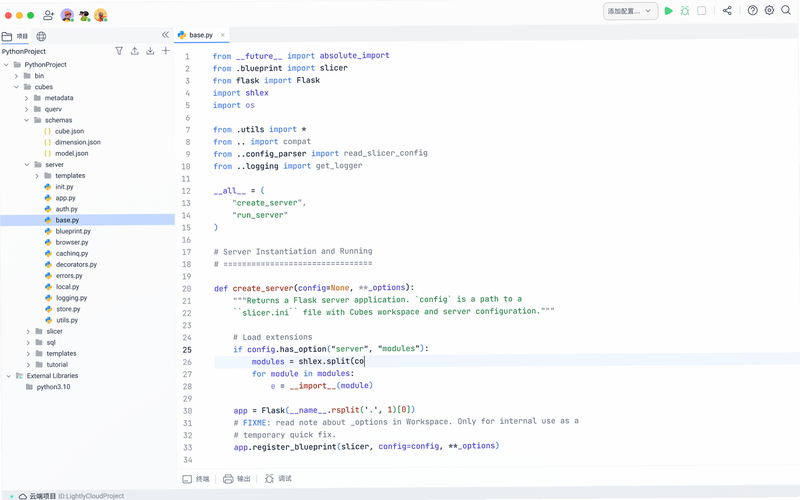Collapse the server folder
This screenshot has width=800, height=500.
[27, 165]
